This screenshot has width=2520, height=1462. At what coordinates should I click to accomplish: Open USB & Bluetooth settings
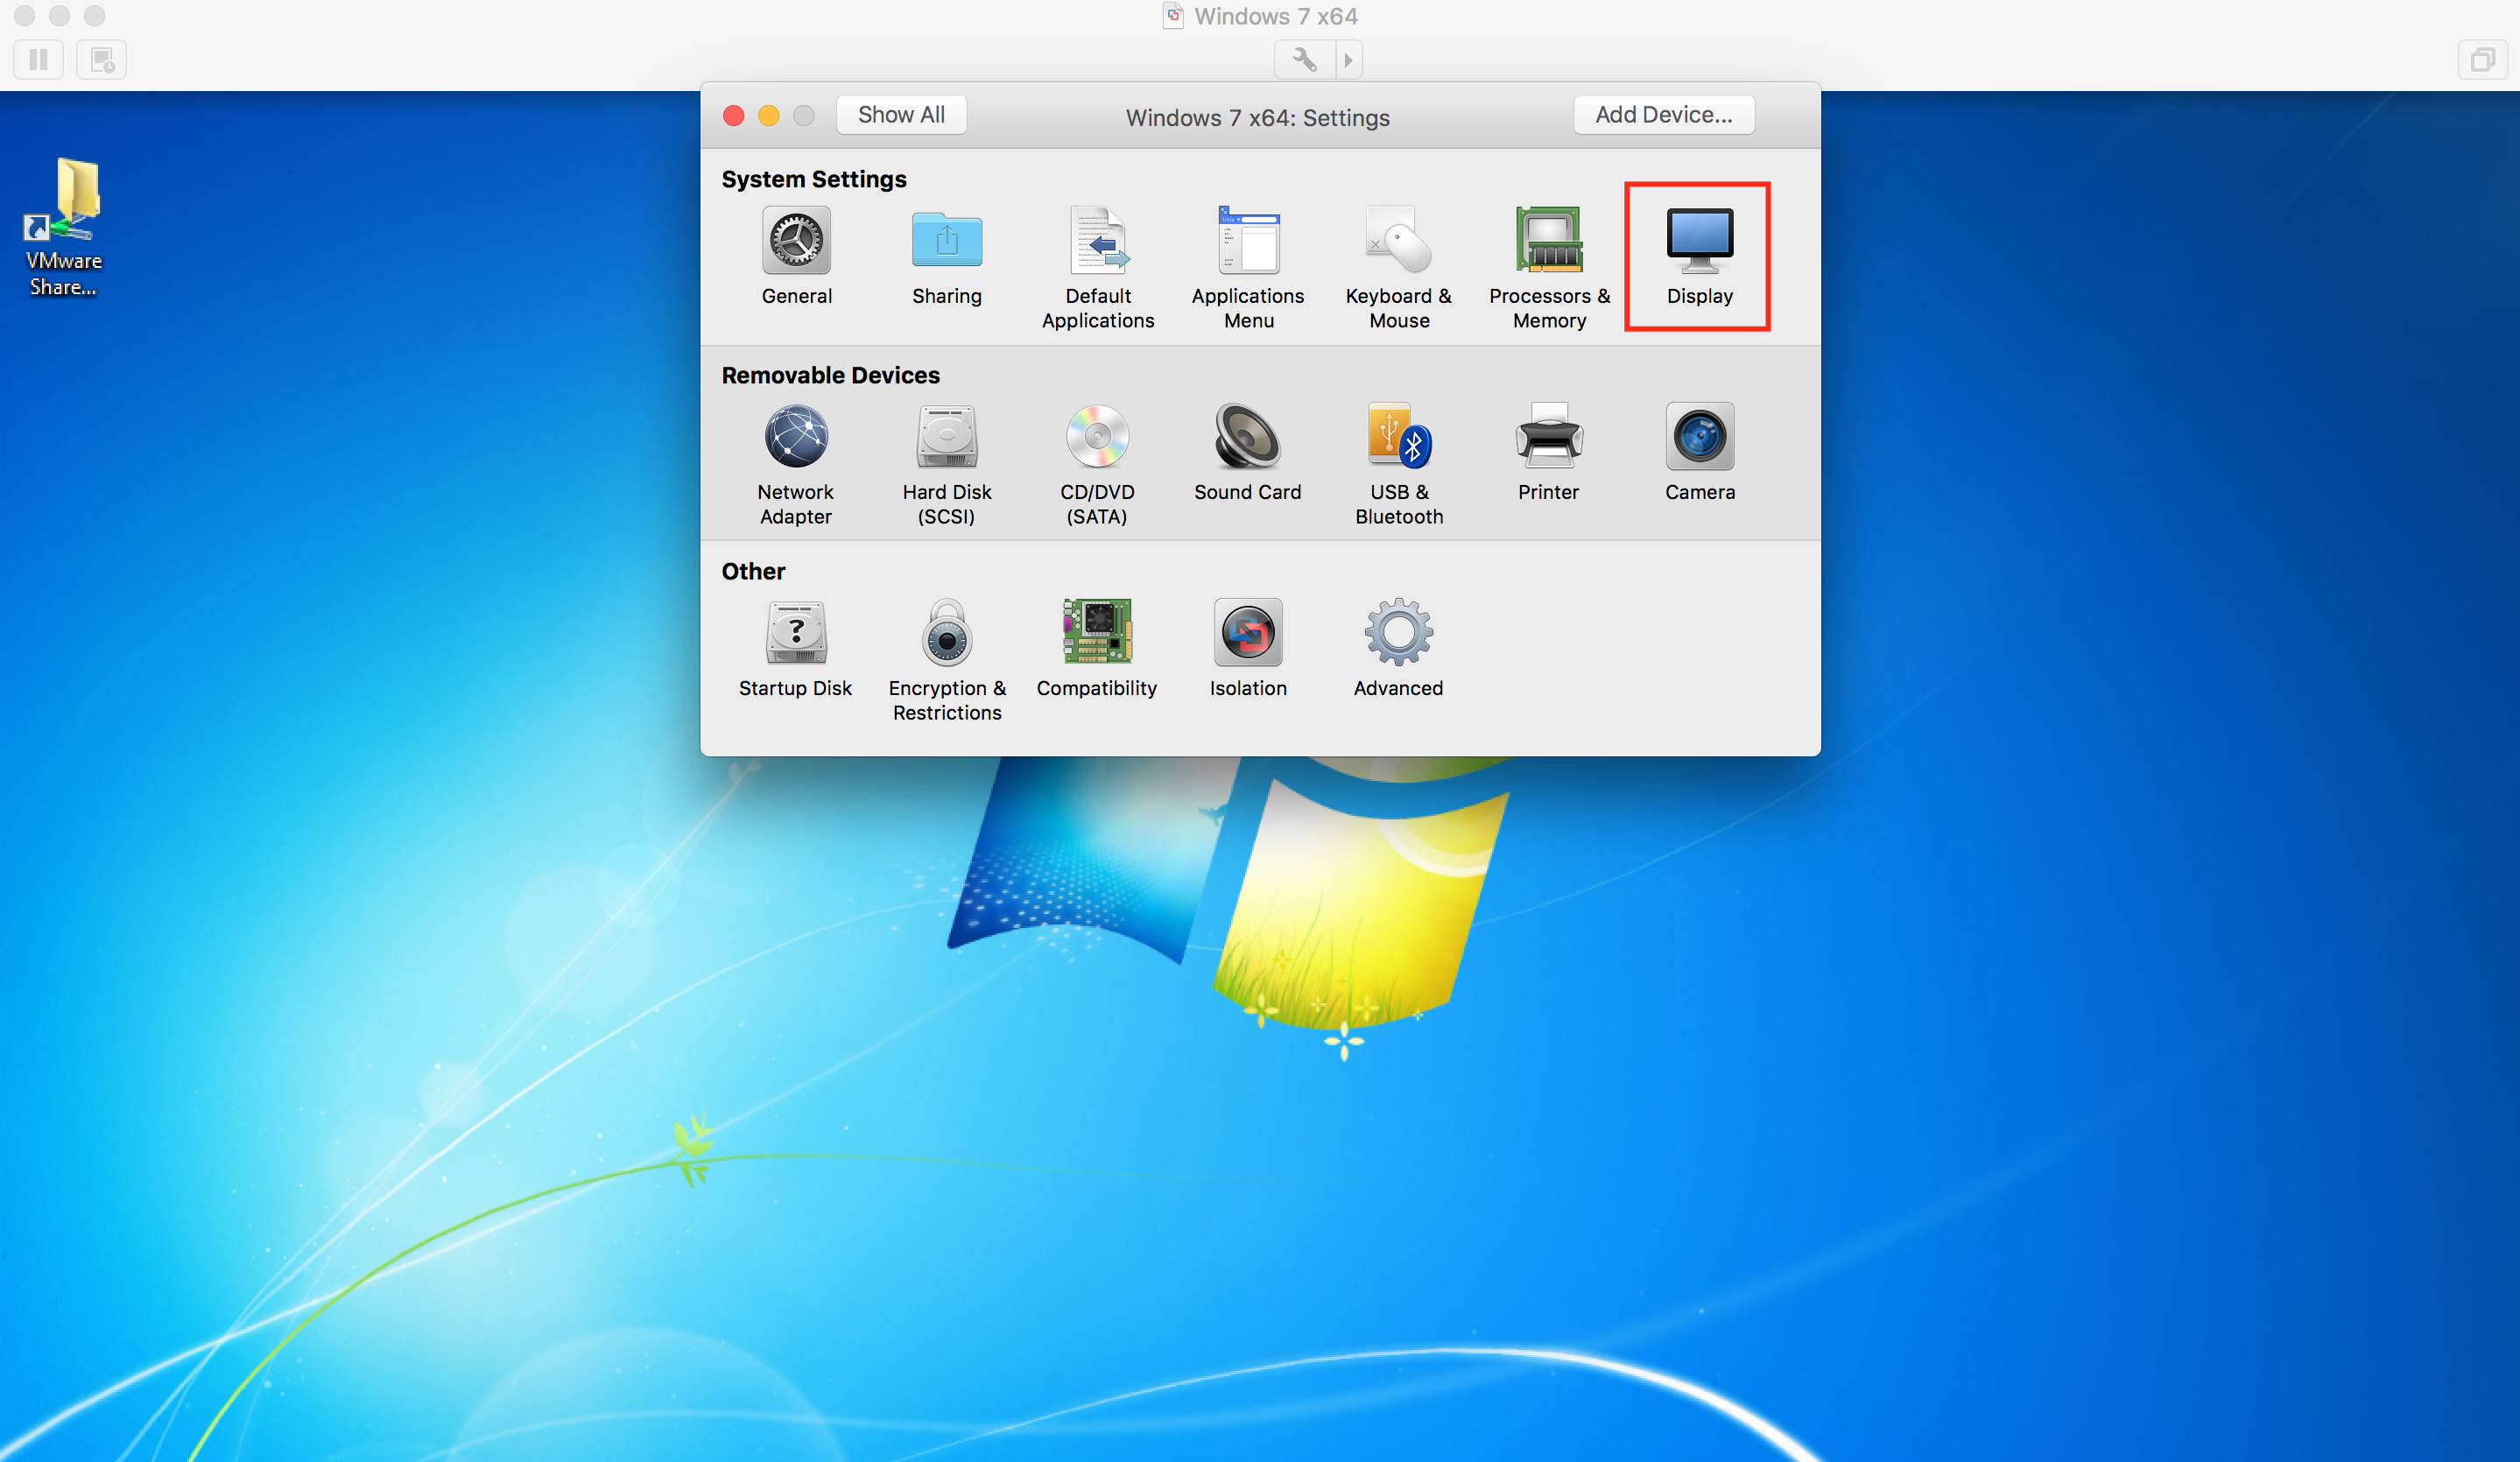point(1398,437)
